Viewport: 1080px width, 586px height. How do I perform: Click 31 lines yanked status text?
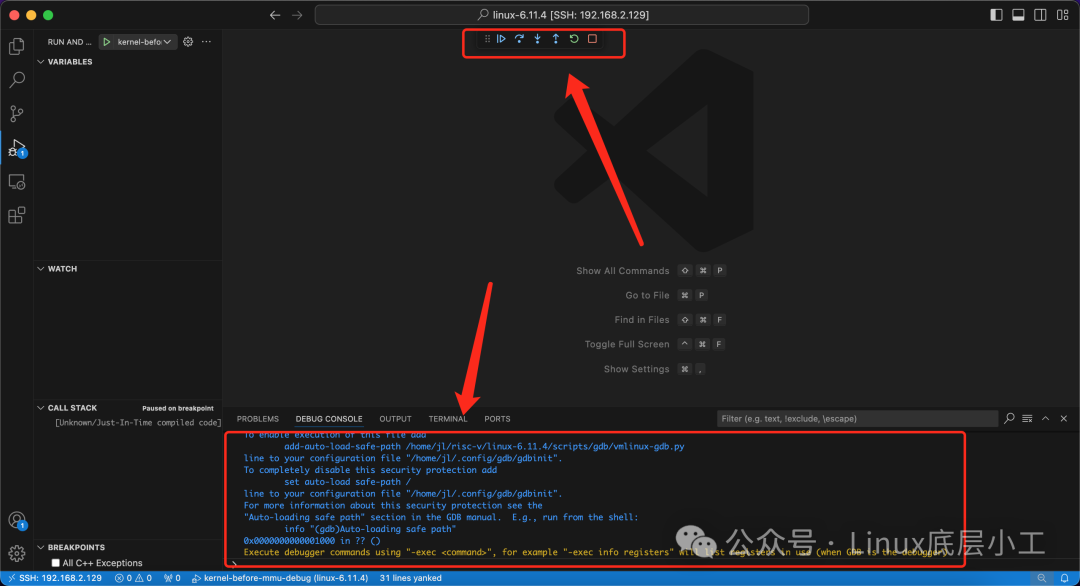(411, 578)
